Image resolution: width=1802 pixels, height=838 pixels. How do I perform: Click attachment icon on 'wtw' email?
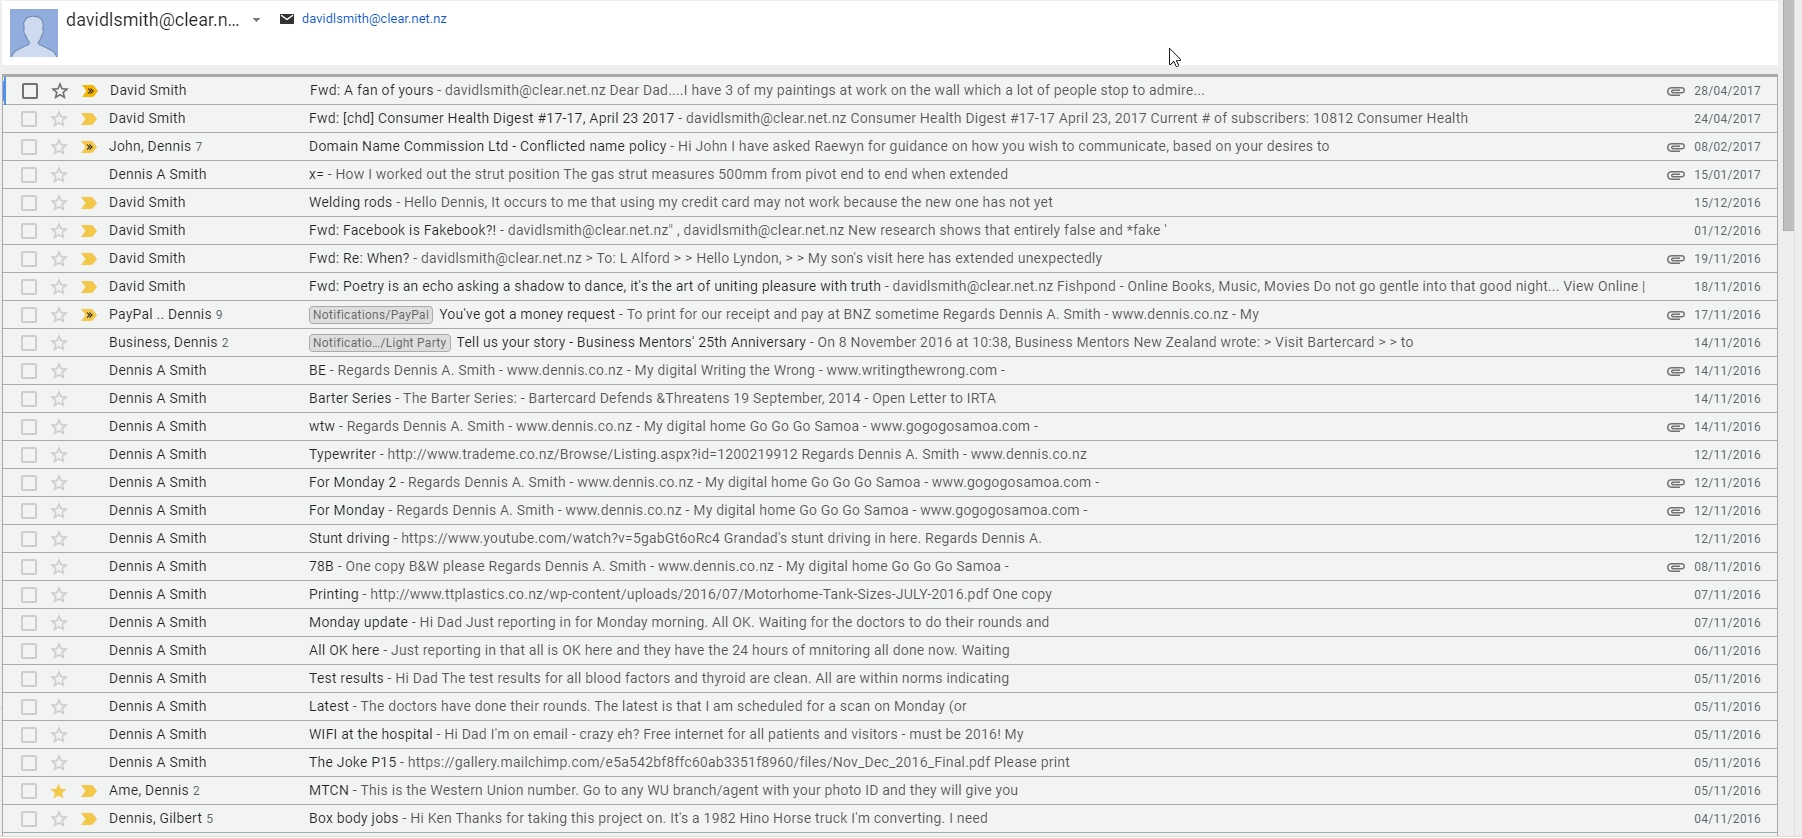[x=1676, y=427]
